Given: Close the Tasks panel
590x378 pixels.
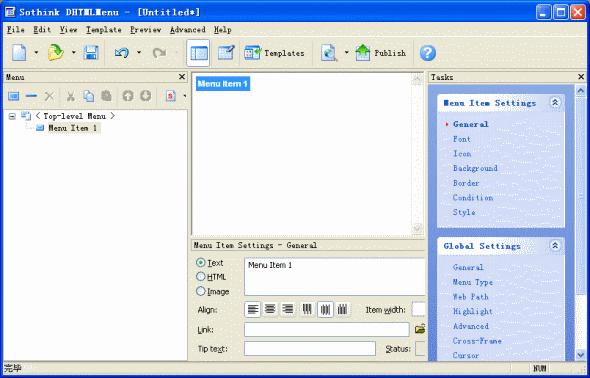Looking at the screenshot, I should click(x=581, y=77).
